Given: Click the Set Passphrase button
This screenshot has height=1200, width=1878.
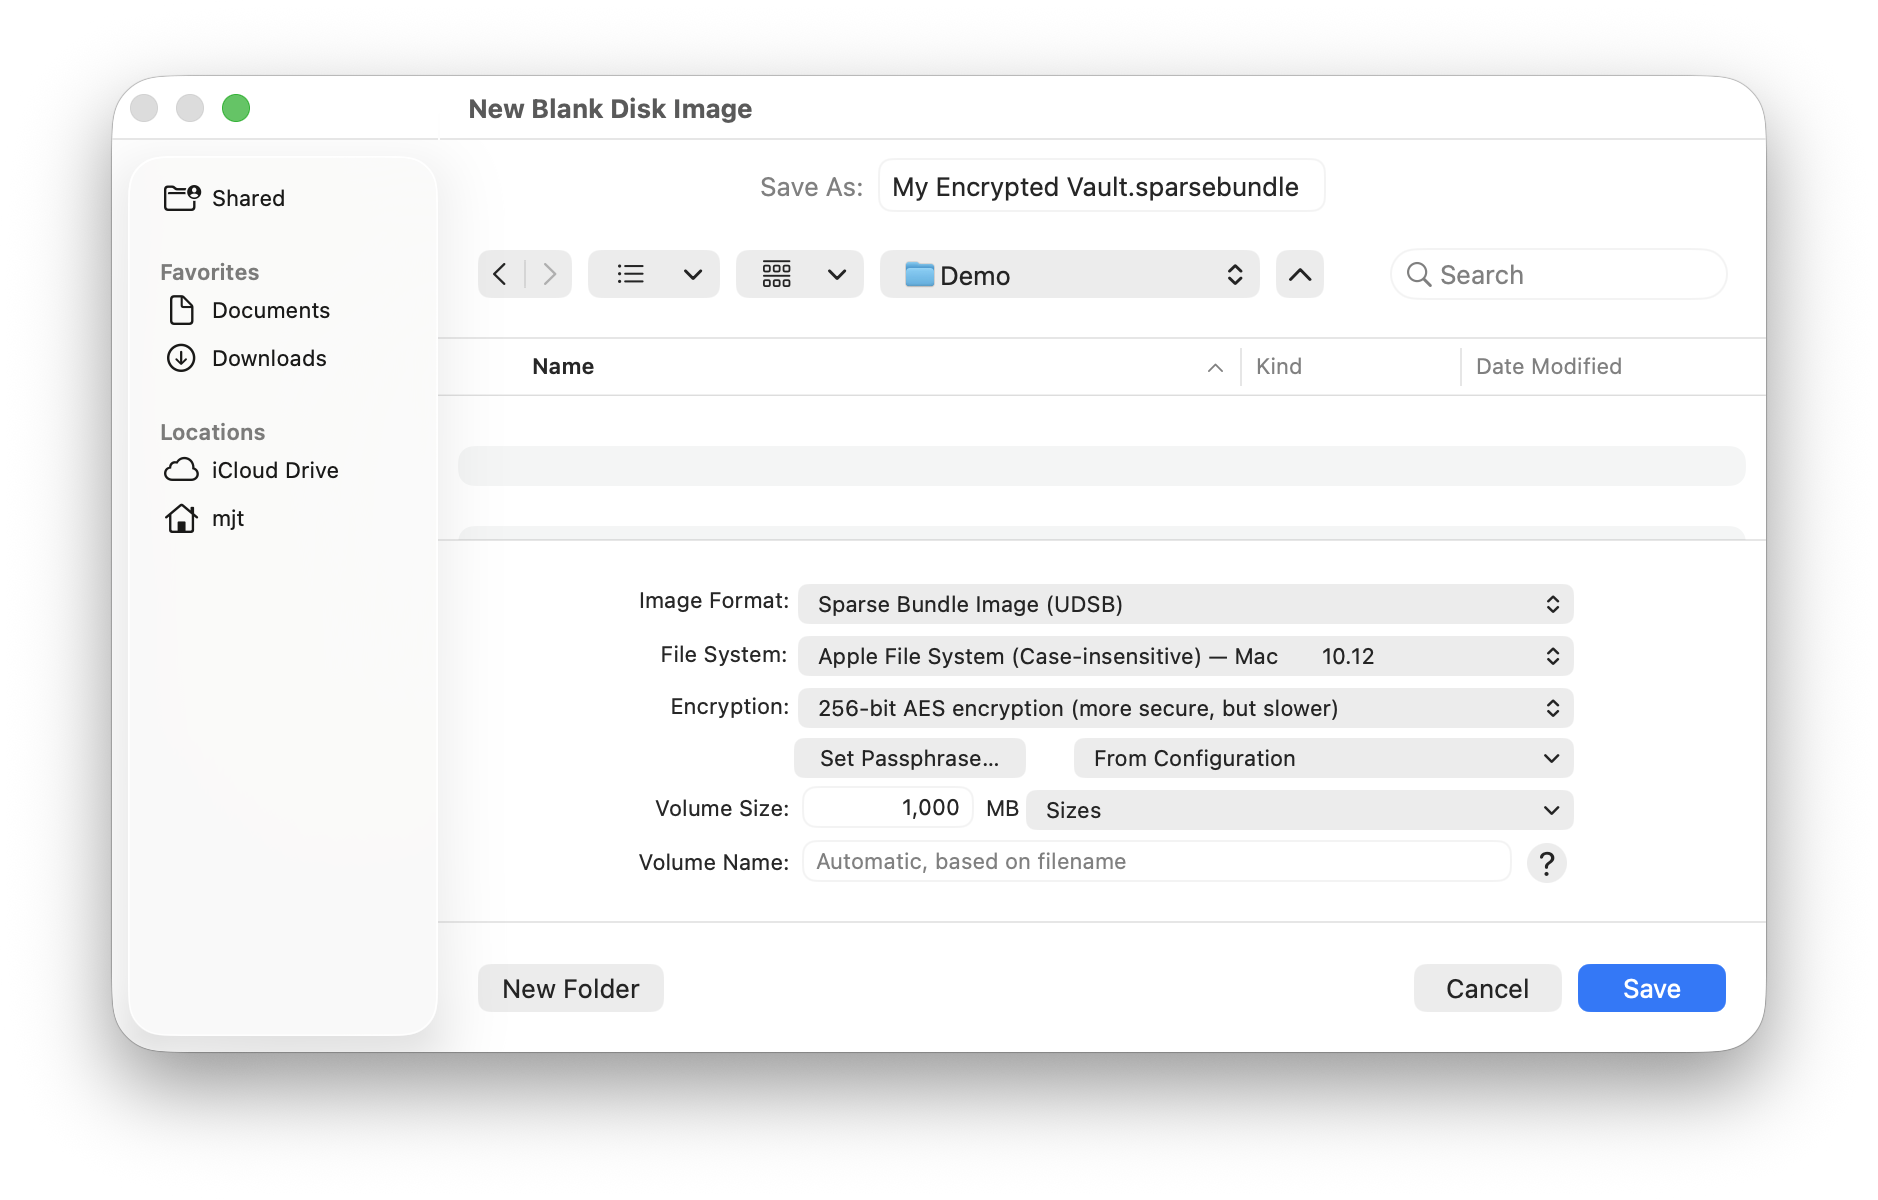Looking at the screenshot, I should (909, 758).
